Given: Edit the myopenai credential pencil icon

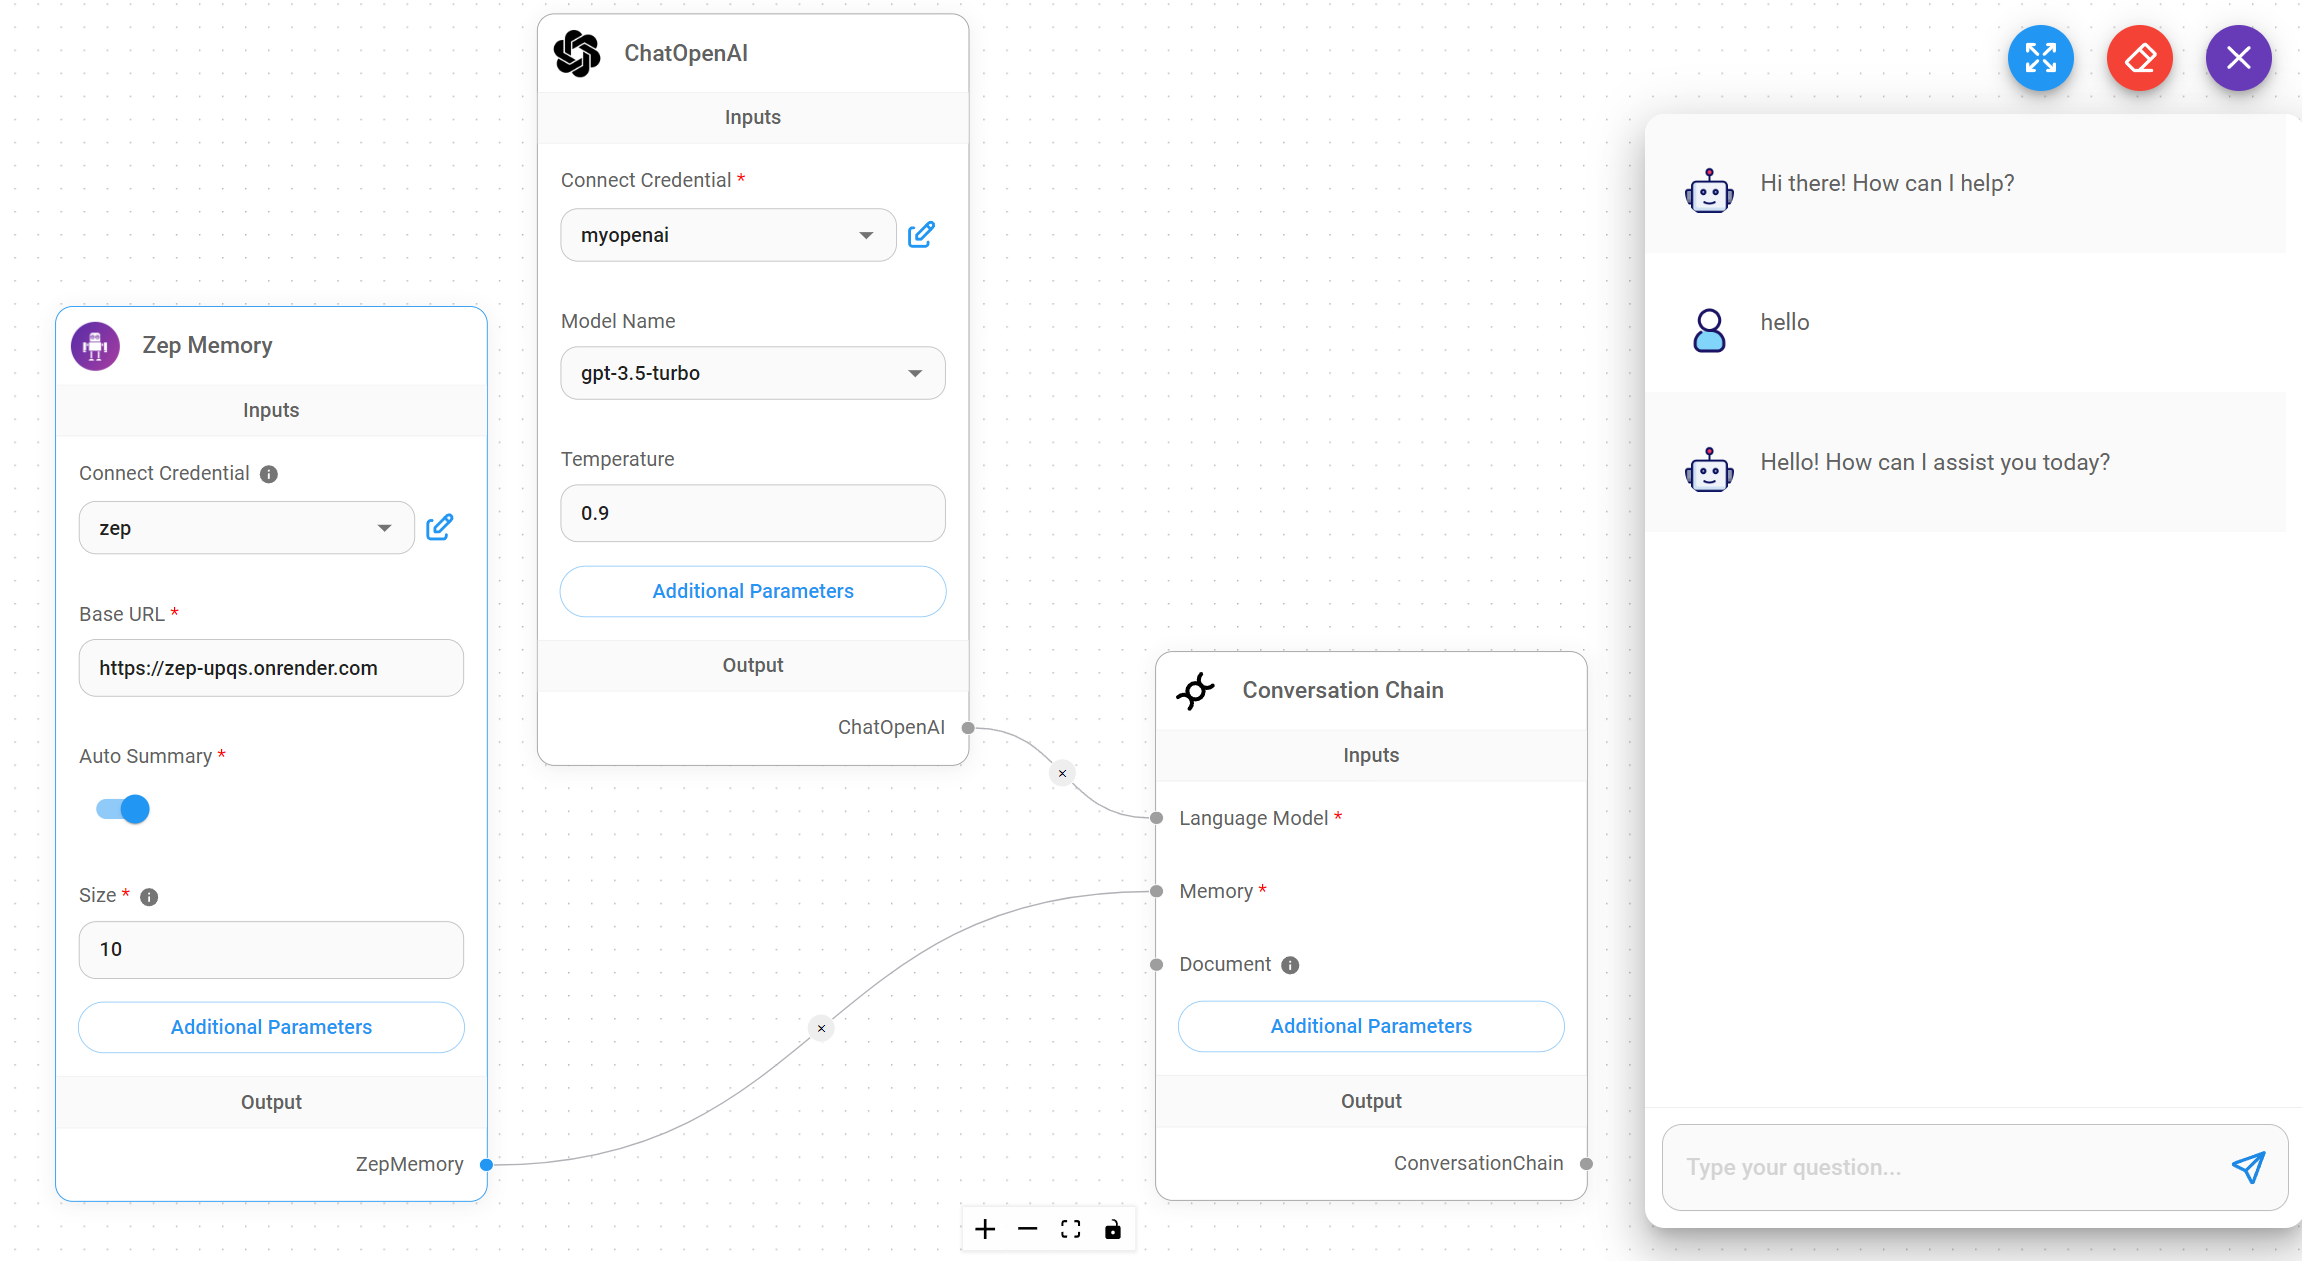Looking at the screenshot, I should click(921, 235).
